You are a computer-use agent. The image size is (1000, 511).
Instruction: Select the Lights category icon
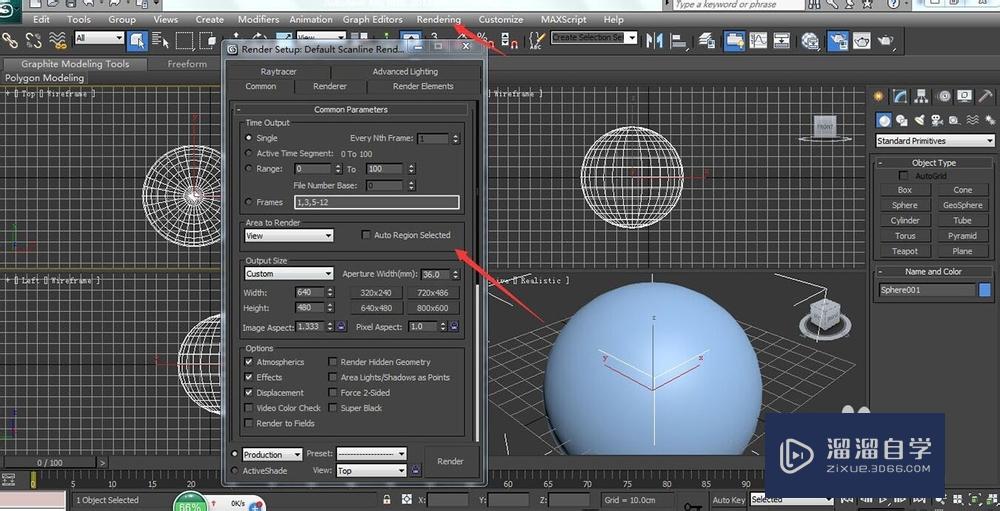(921, 120)
